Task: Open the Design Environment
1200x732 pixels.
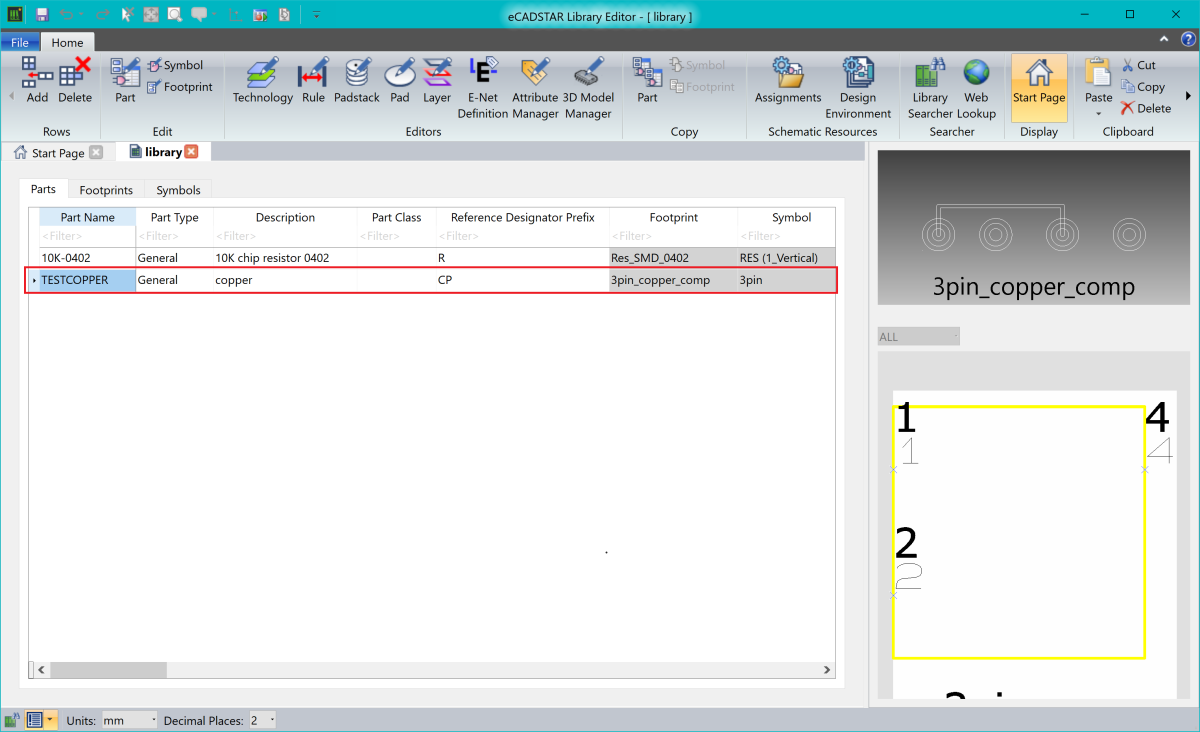Action: click(858, 88)
